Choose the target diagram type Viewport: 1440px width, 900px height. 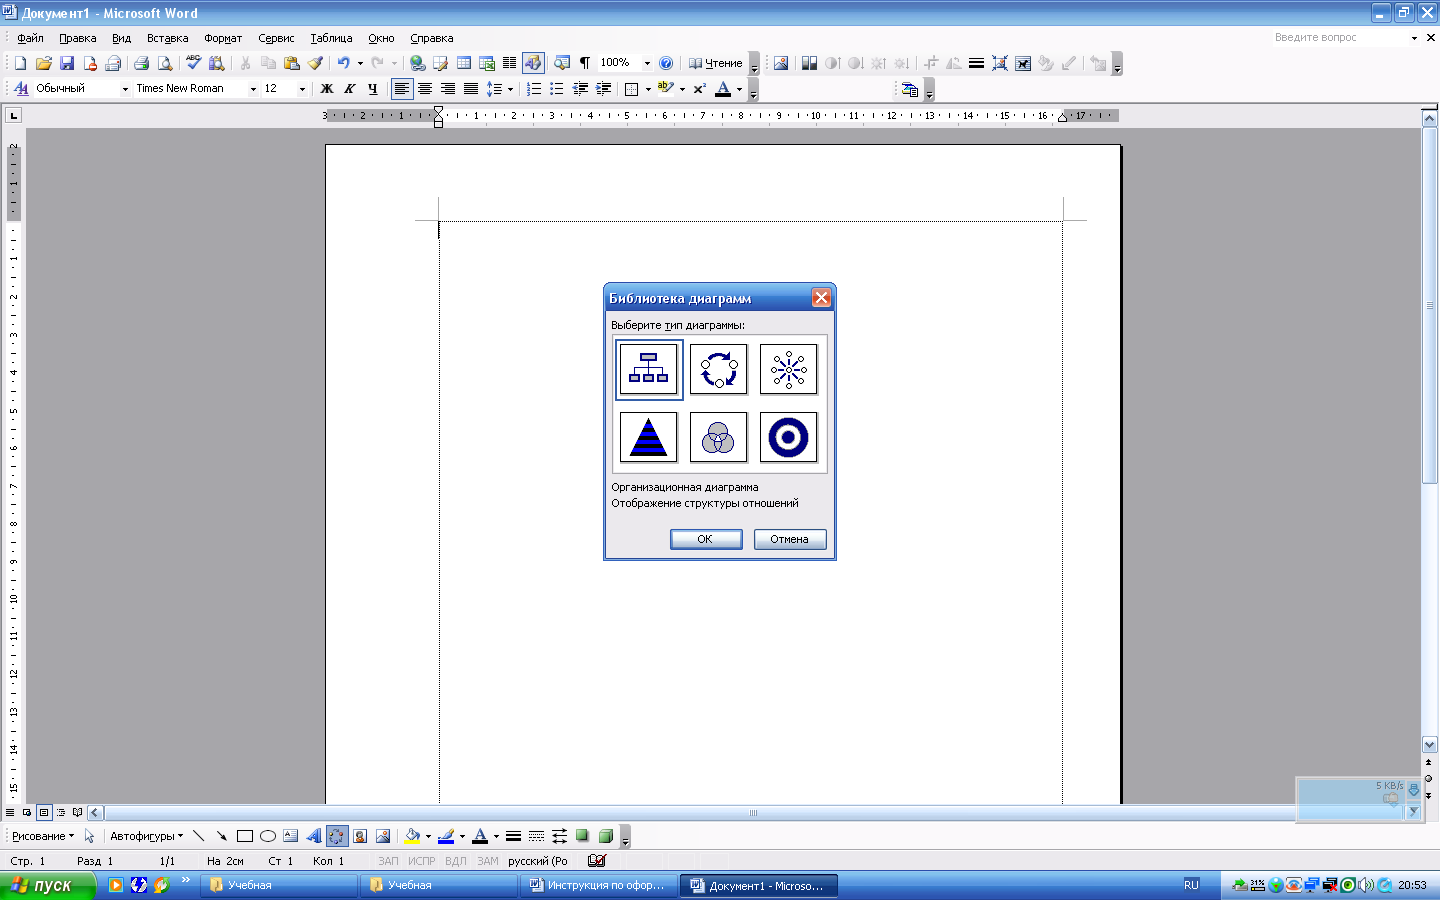788,437
